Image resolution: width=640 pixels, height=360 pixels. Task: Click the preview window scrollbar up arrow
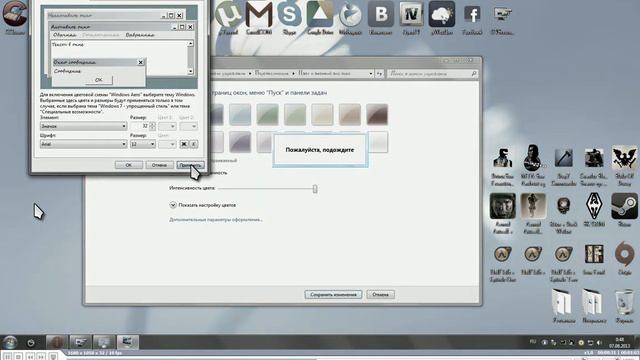pos(190,44)
